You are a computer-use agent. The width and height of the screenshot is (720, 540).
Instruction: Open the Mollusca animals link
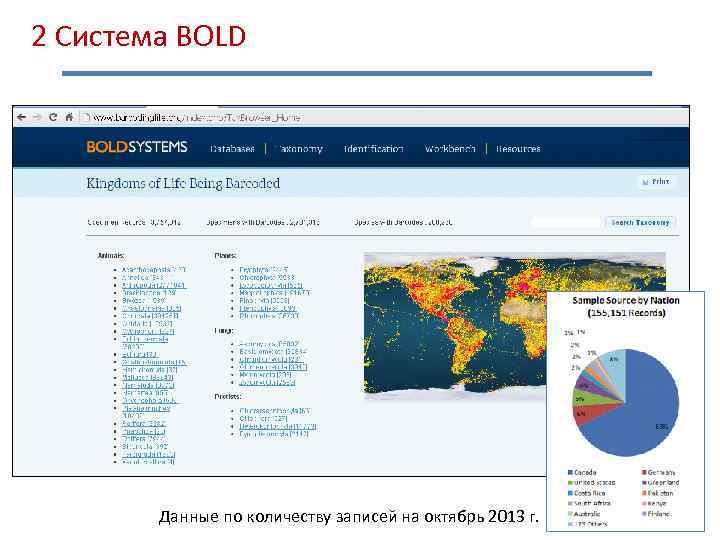point(148,377)
